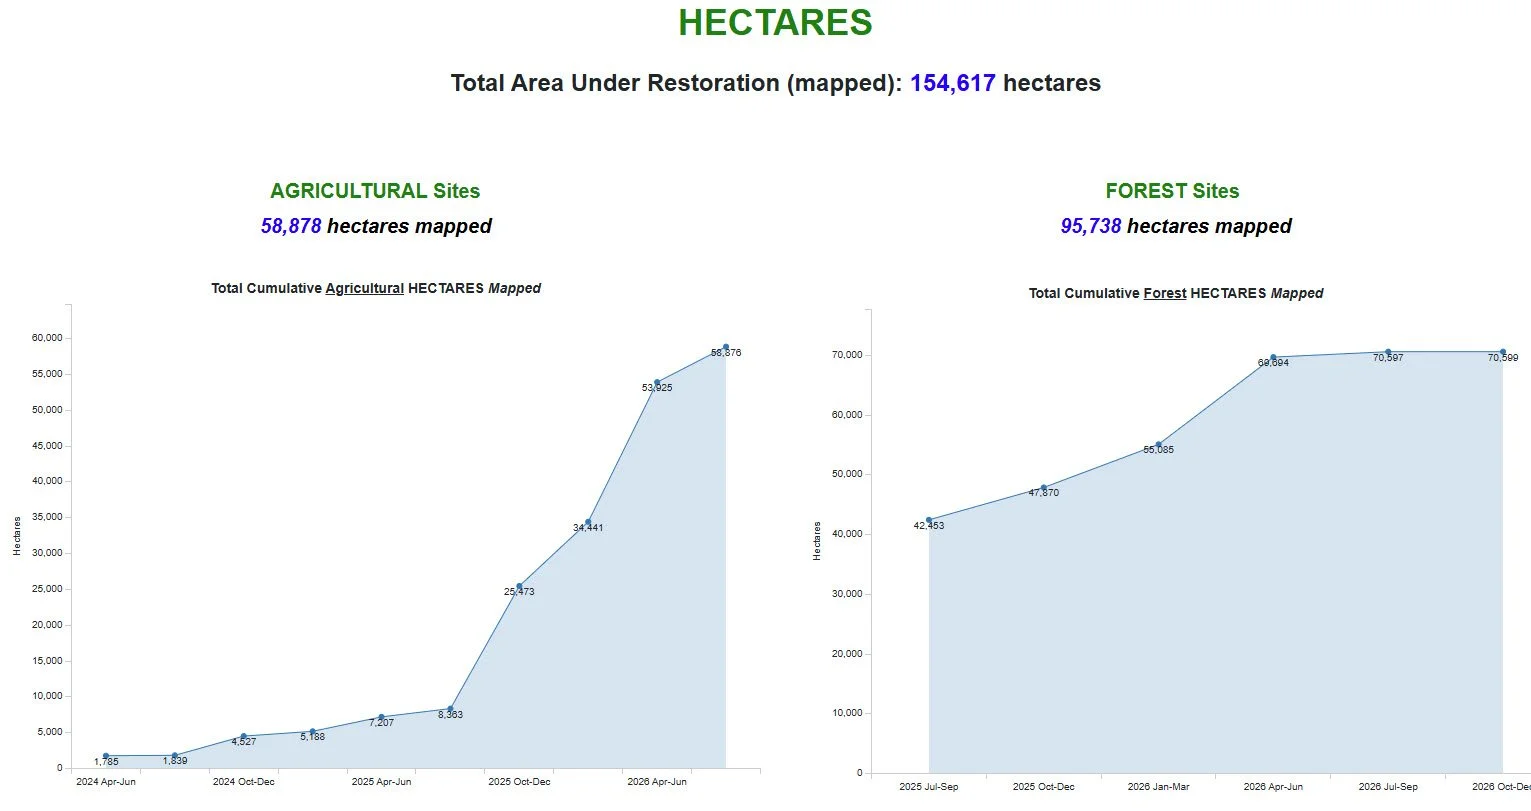Screen dimensions: 1531x811
Task: Click the 2024 Apr-Jun axis label
Action: click(106, 782)
